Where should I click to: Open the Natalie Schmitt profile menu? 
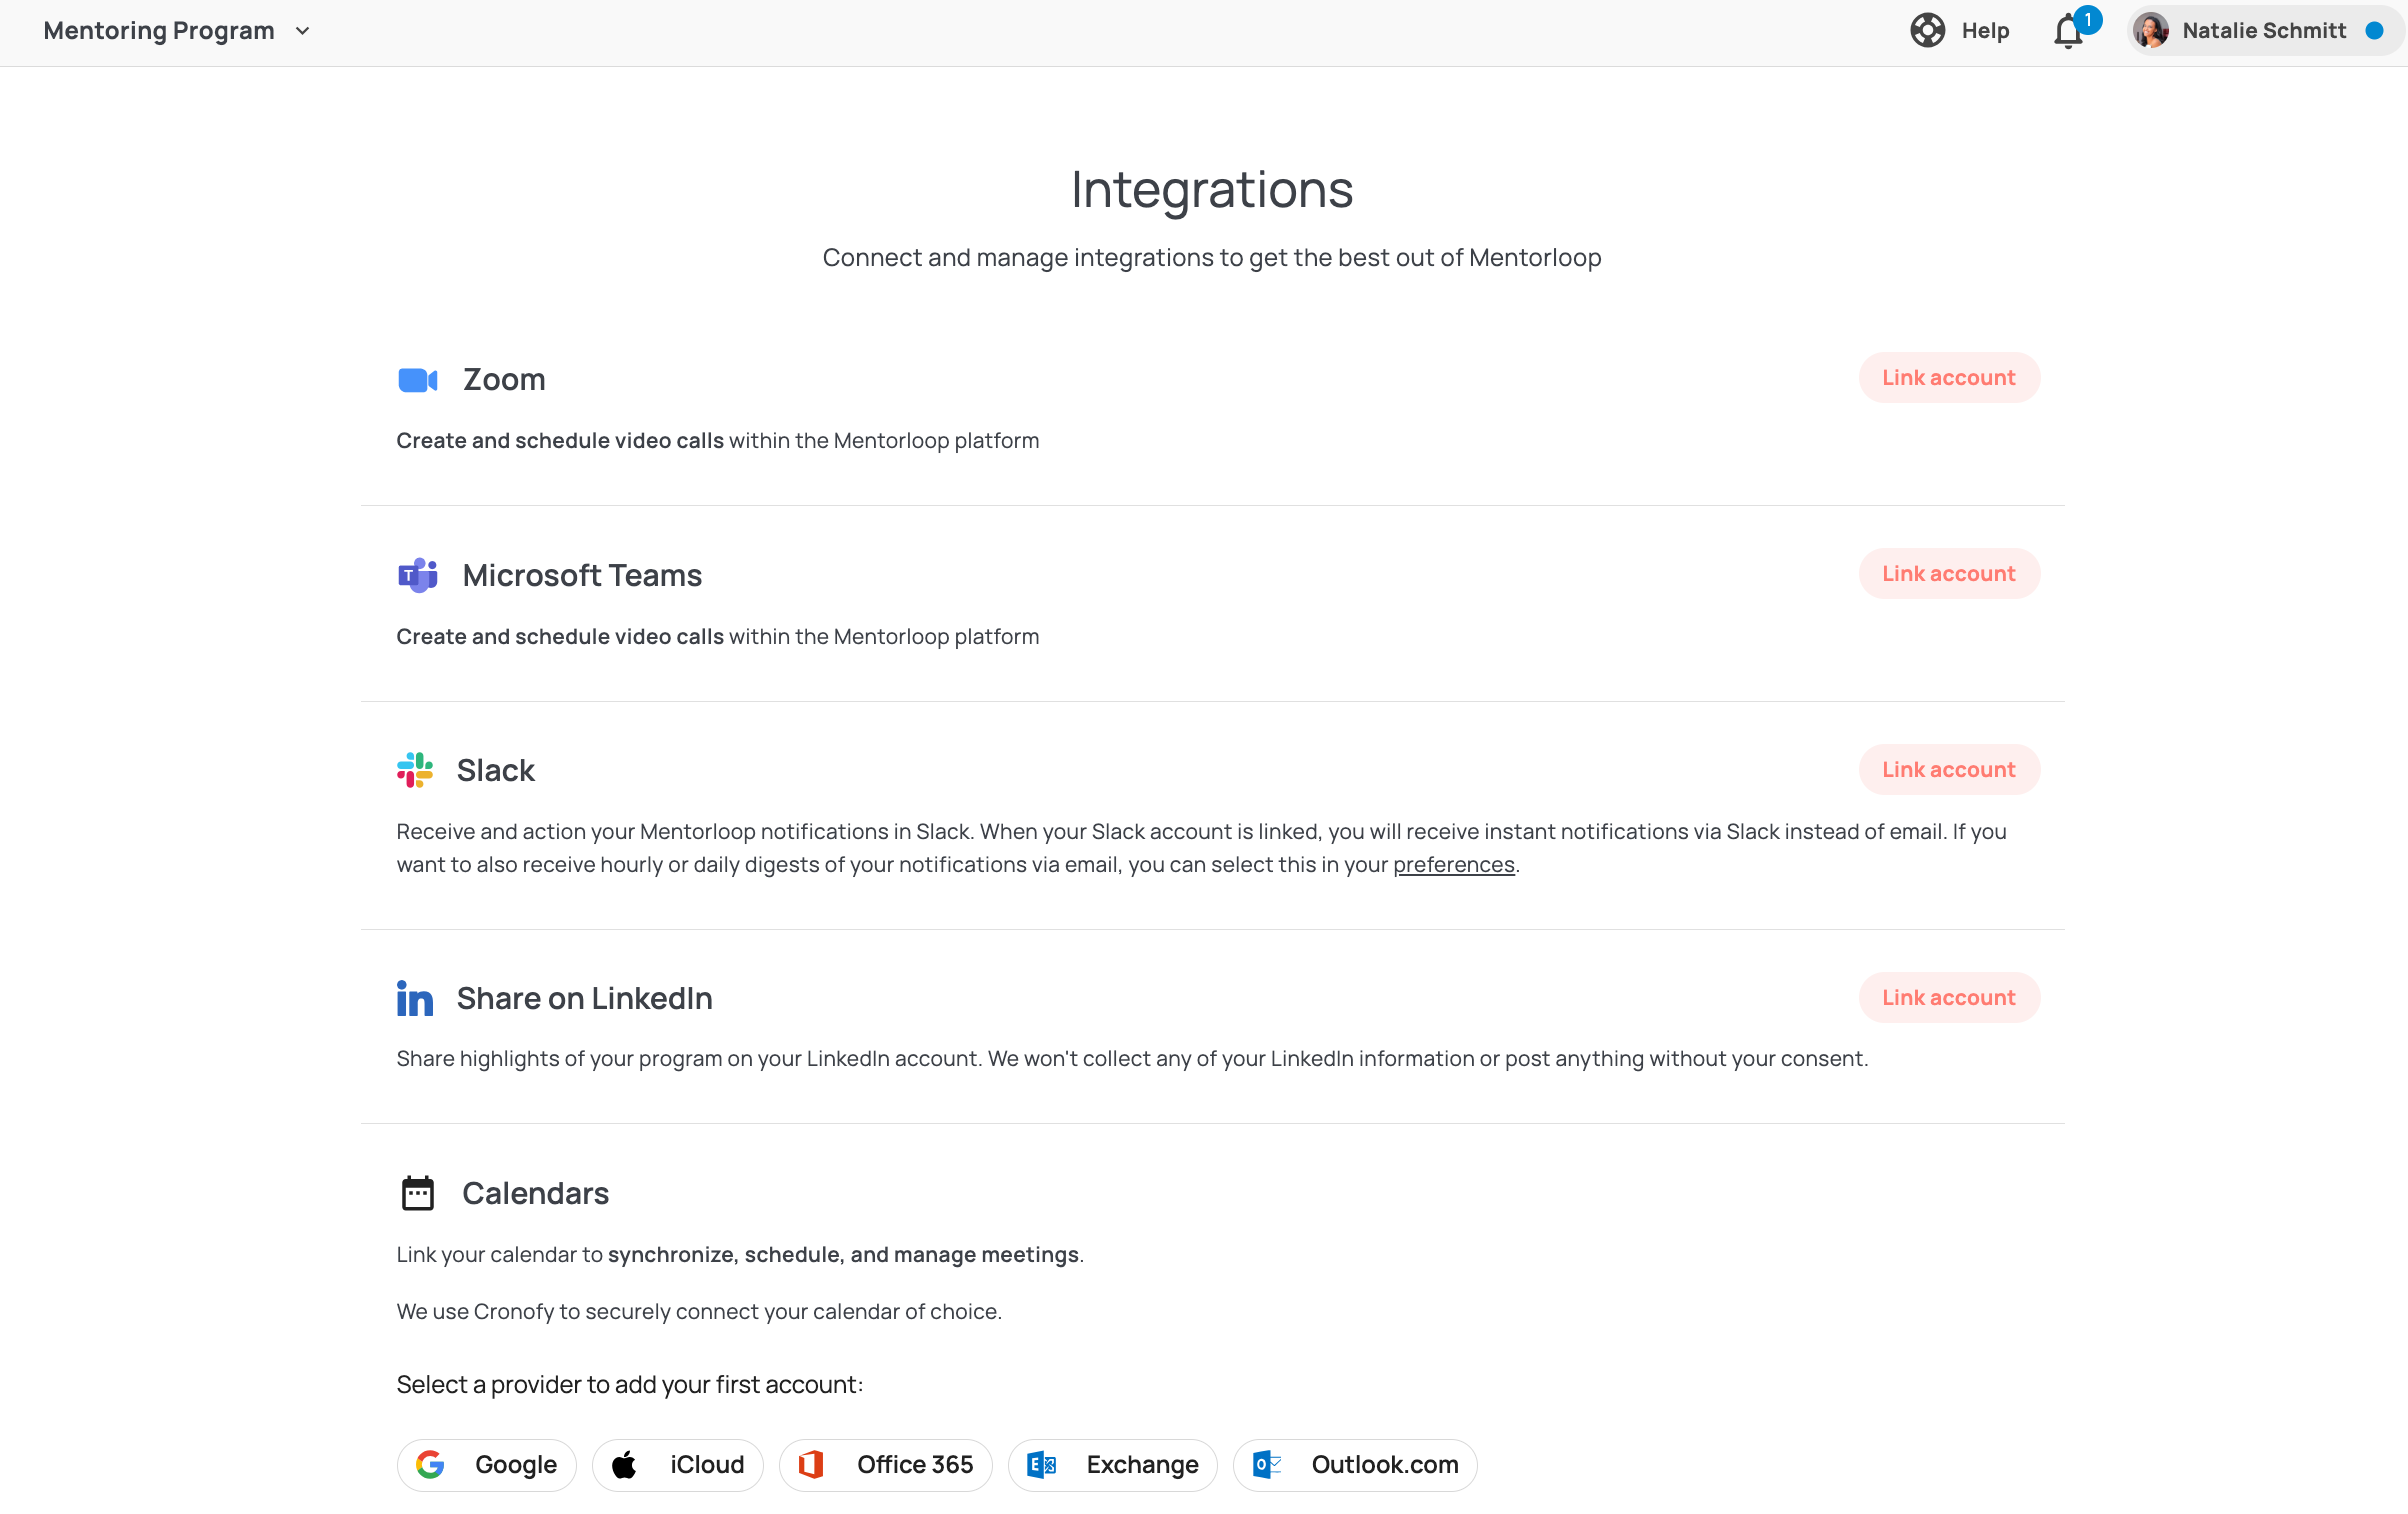2264,30
